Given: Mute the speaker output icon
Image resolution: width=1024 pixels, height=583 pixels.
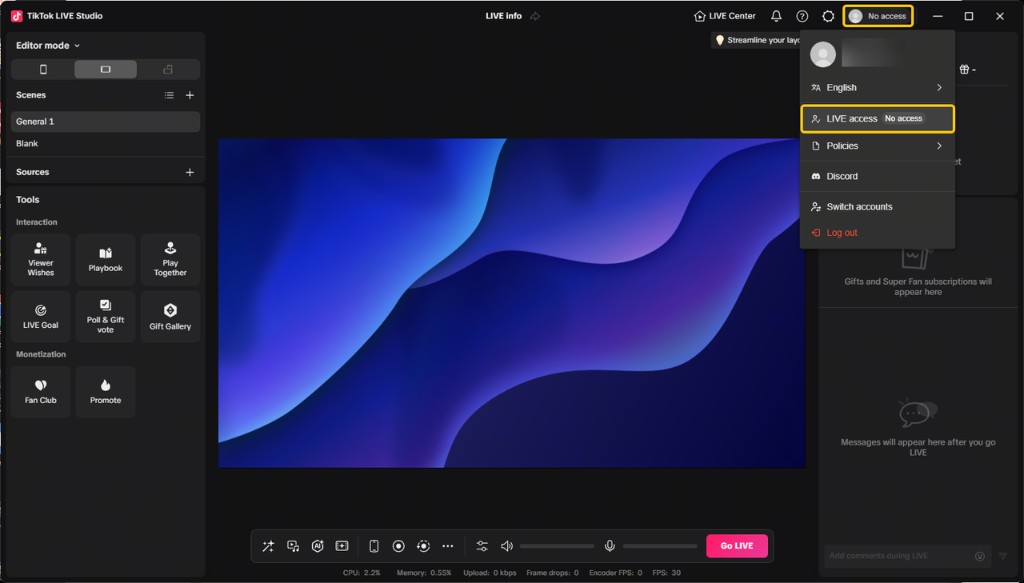Looking at the screenshot, I should 507,545.
